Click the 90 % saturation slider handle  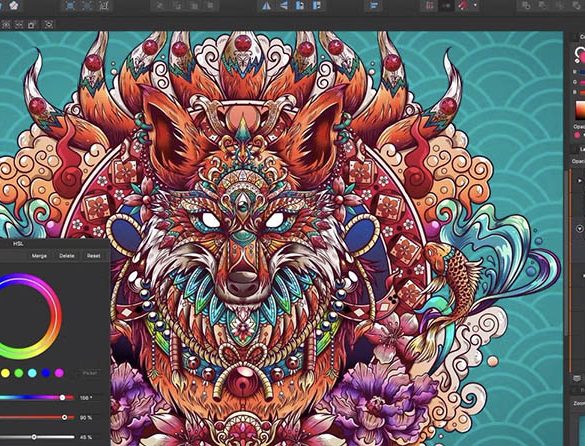click(65, 417)
